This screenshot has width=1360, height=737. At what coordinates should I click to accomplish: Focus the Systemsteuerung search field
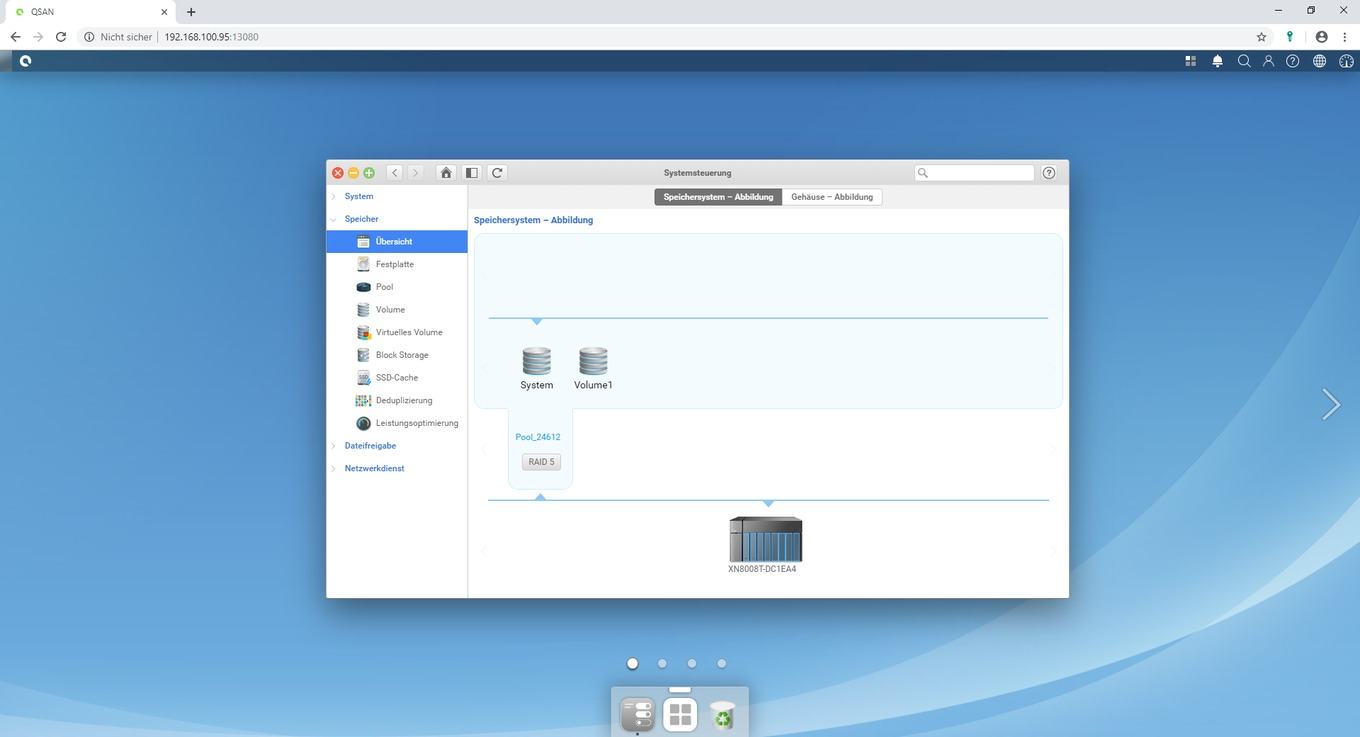tap(974, 173)
